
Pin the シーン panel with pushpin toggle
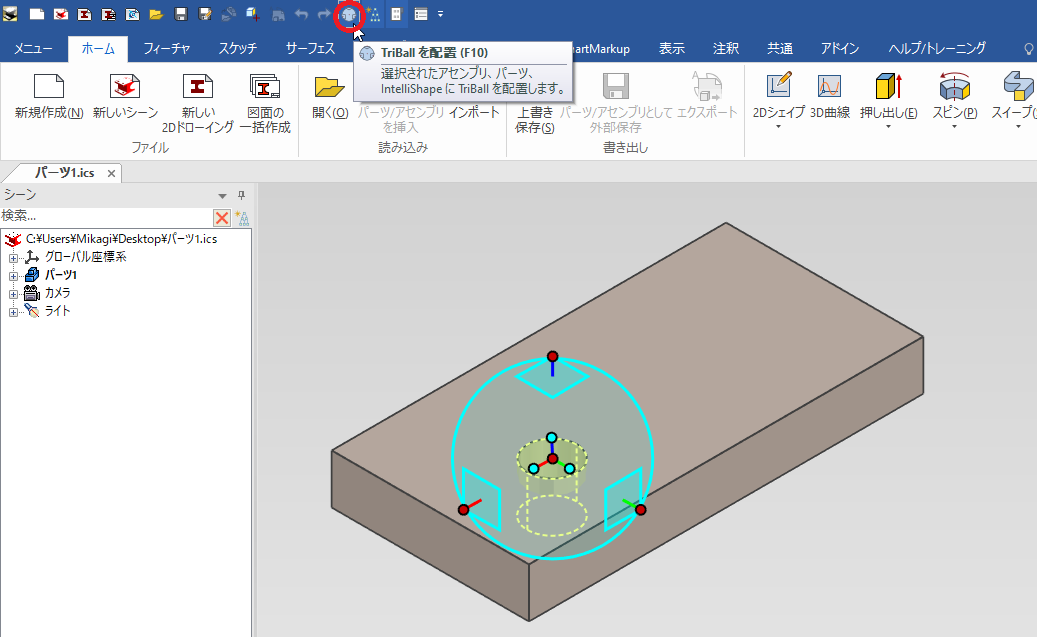tap(240, 195)
